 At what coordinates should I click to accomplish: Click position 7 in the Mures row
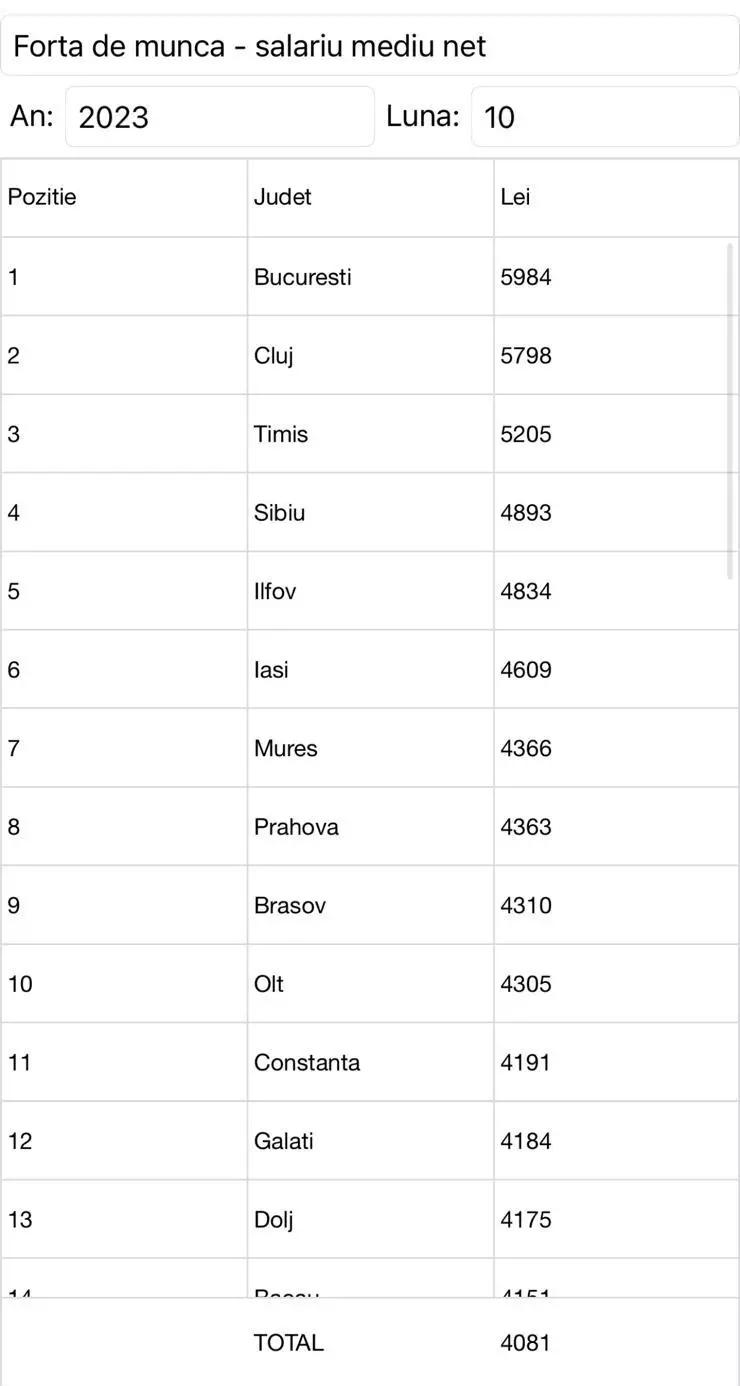coord(14,748)
